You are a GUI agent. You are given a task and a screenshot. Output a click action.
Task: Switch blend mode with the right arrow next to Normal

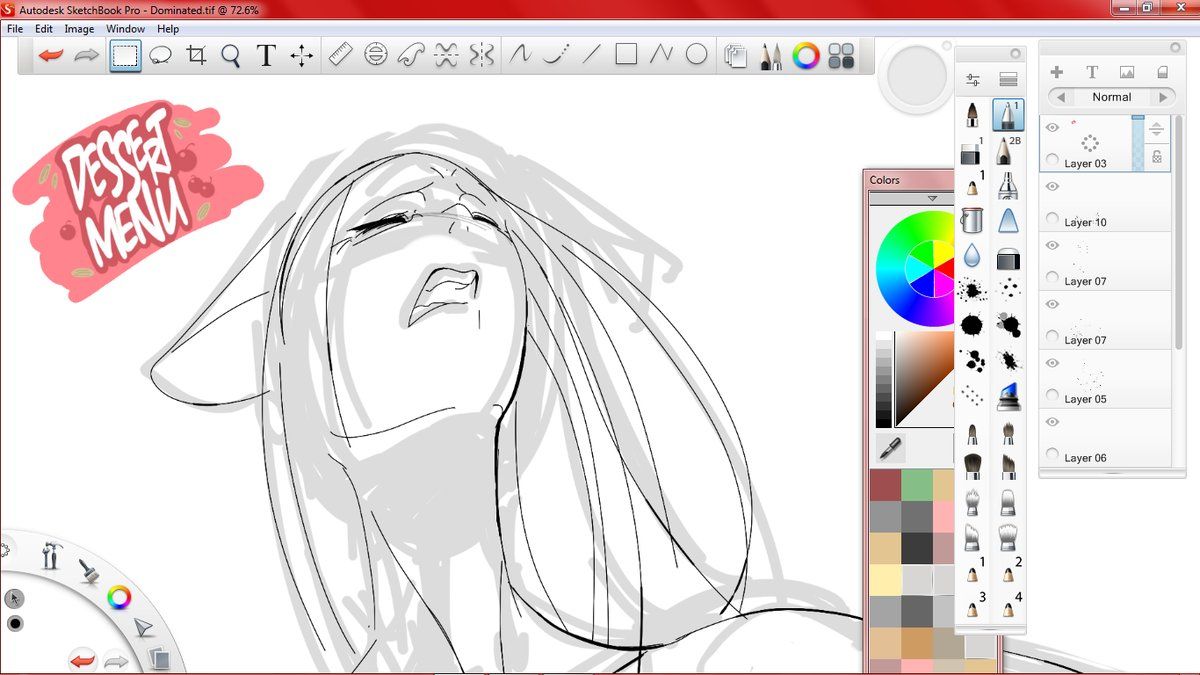[x=1162, y=97]
